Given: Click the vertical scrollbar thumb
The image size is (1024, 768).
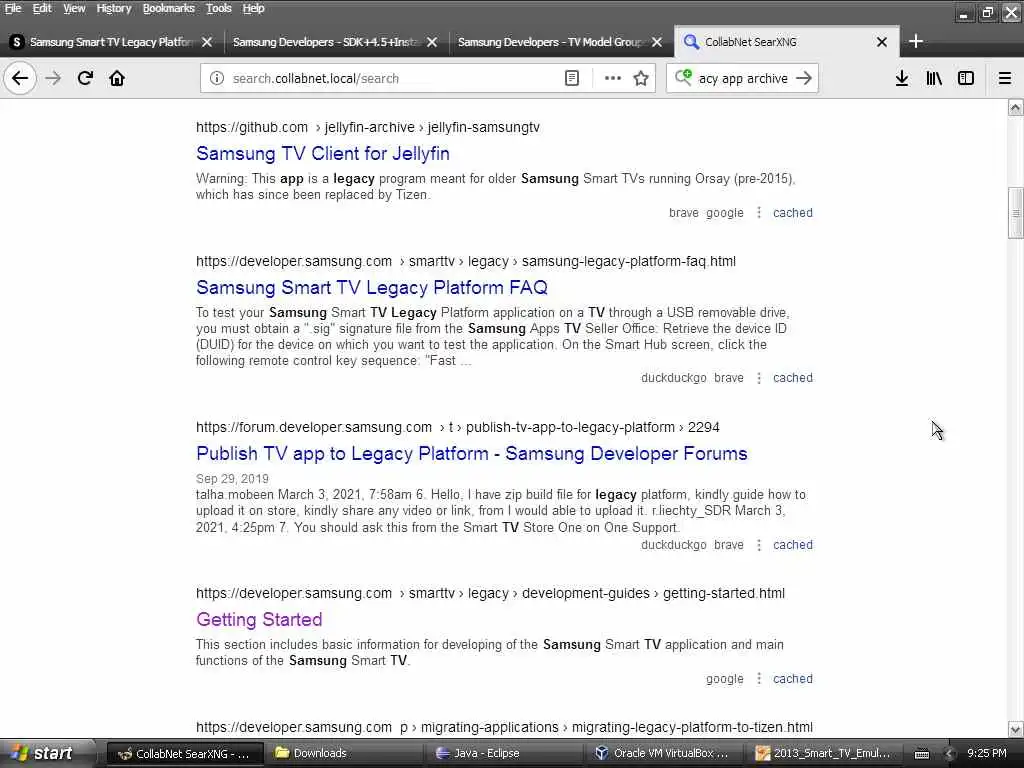Looking at the screenshot, I should click(x=1016, y=213).
